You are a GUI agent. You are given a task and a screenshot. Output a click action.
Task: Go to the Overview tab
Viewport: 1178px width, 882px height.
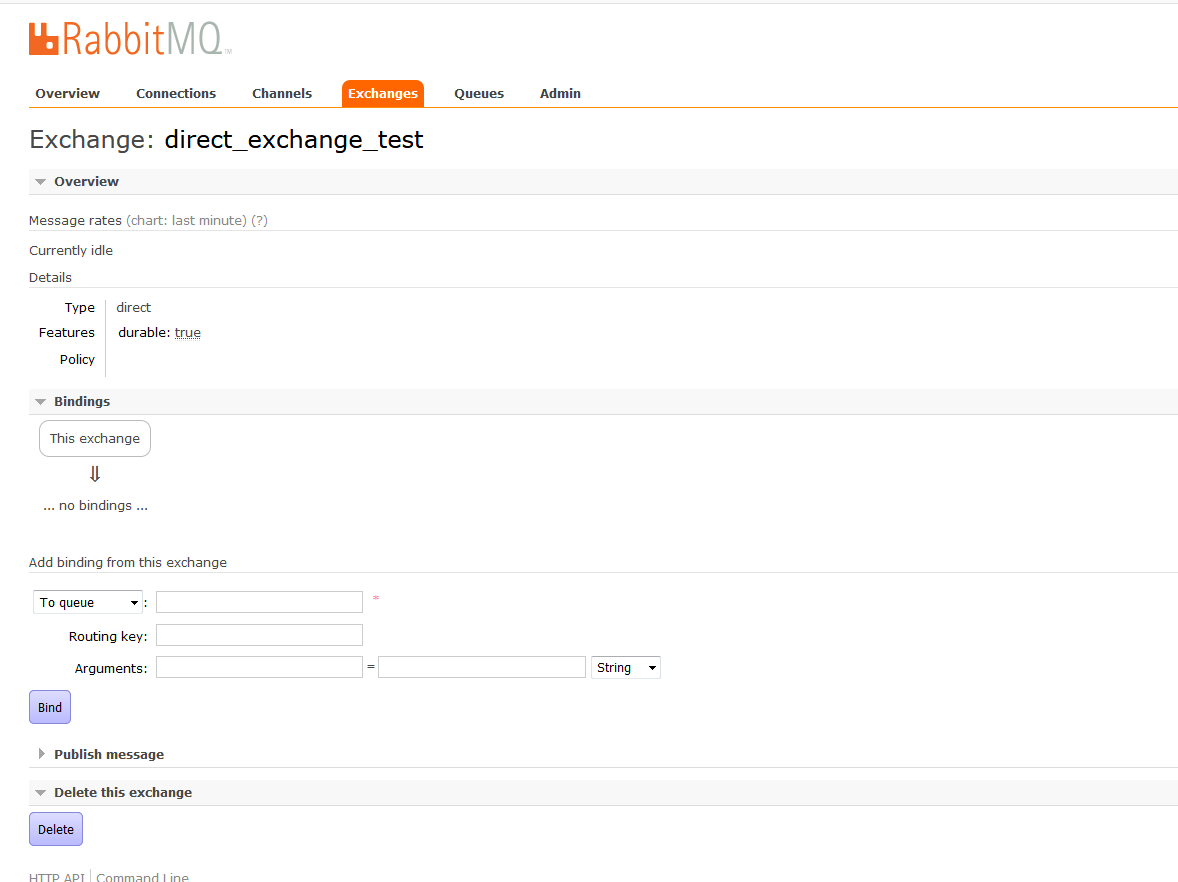[x=67, y=93]
